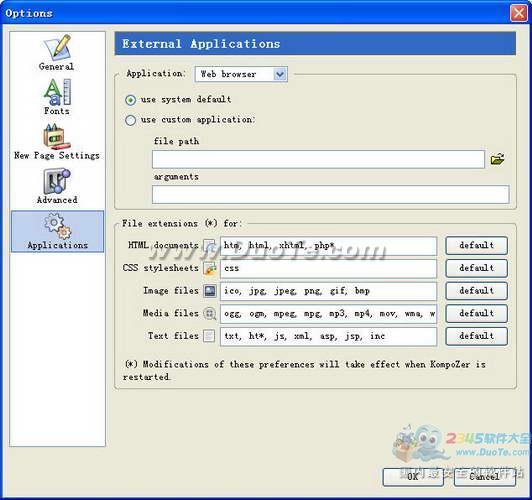Choose the Applications gears icon
Image resolution: width=532 pixels, height=500 pixels.
click(x=57, y=226)
